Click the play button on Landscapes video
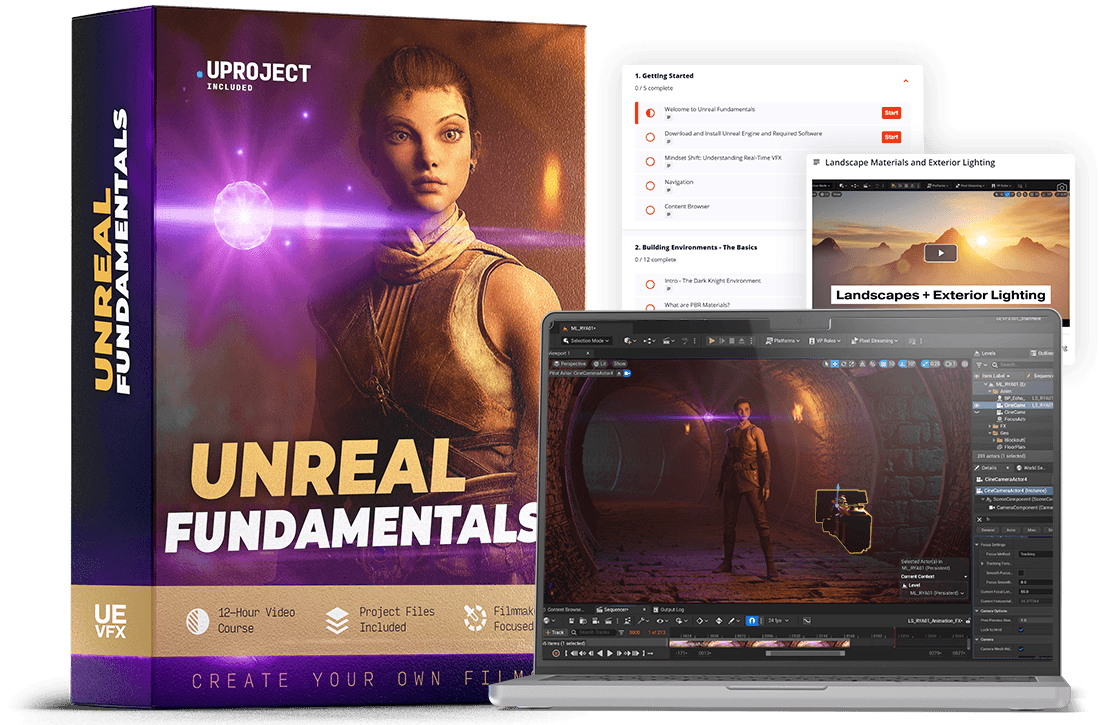Image resolution: width=1100 pixels, height=725 pixels. 941,253
